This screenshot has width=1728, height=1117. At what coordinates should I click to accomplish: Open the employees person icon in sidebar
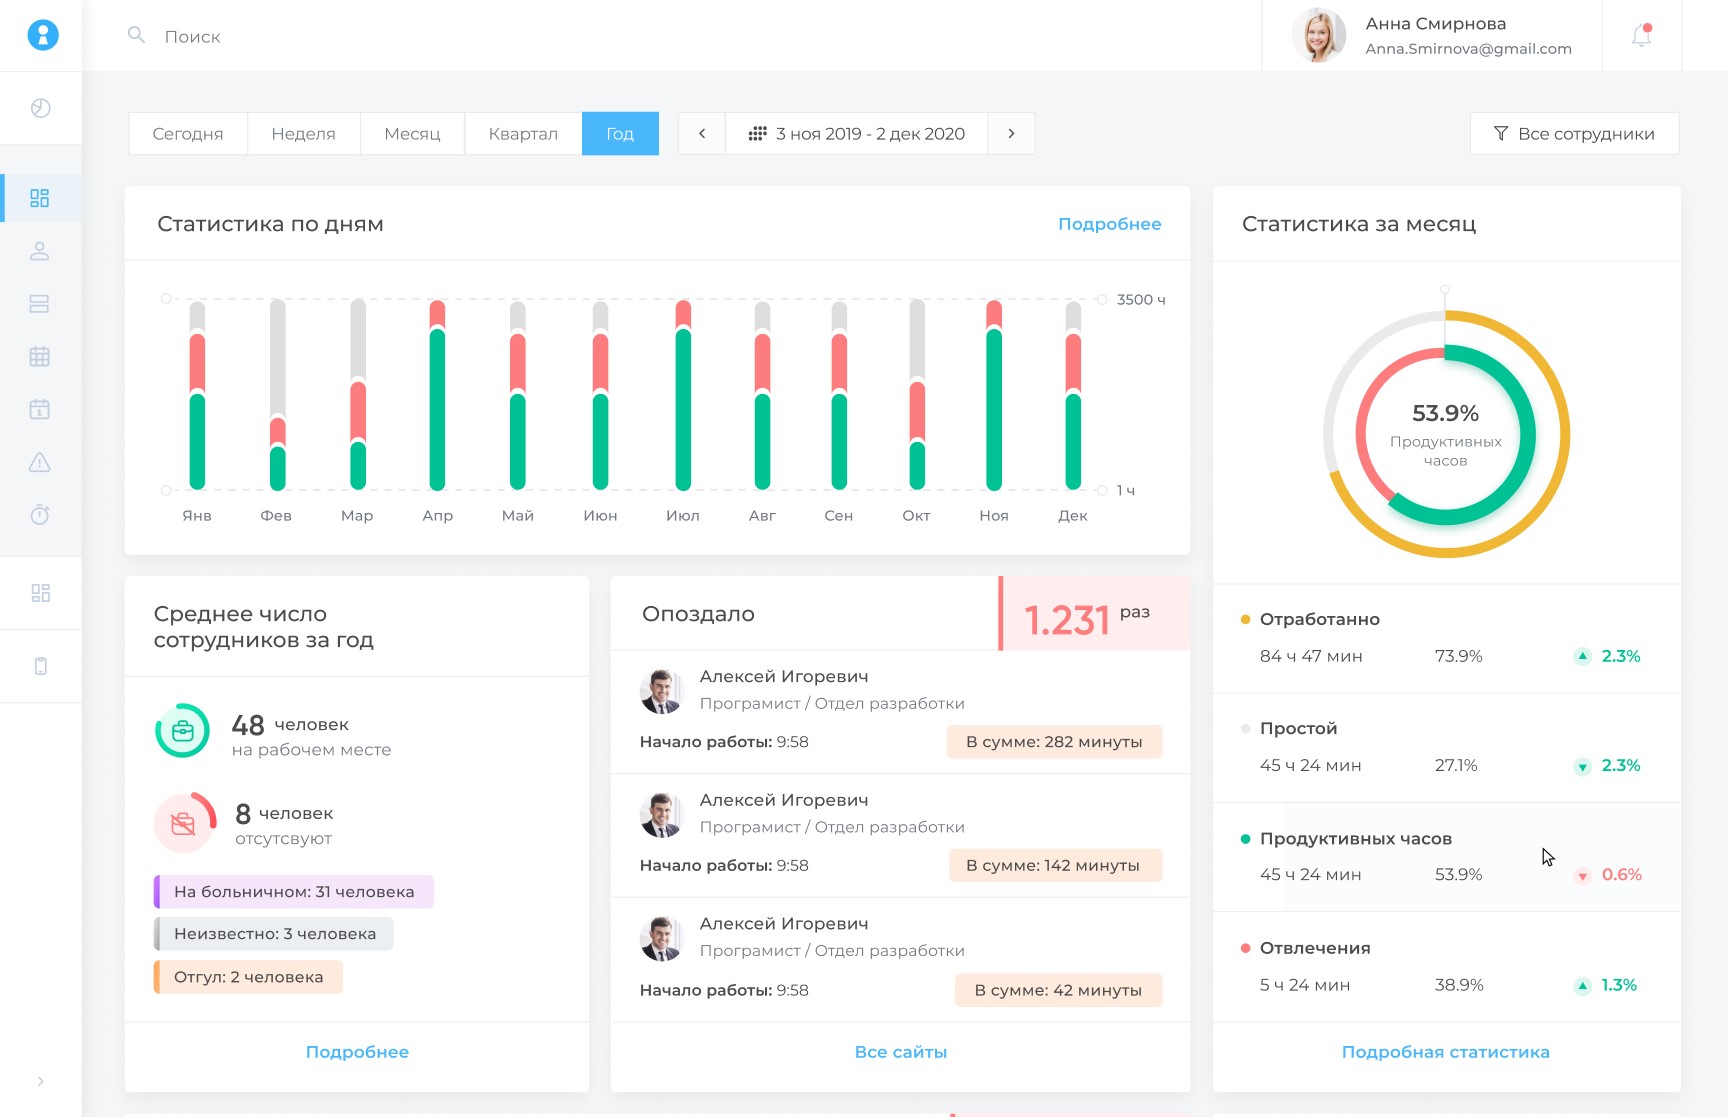[x=40, y=251]
